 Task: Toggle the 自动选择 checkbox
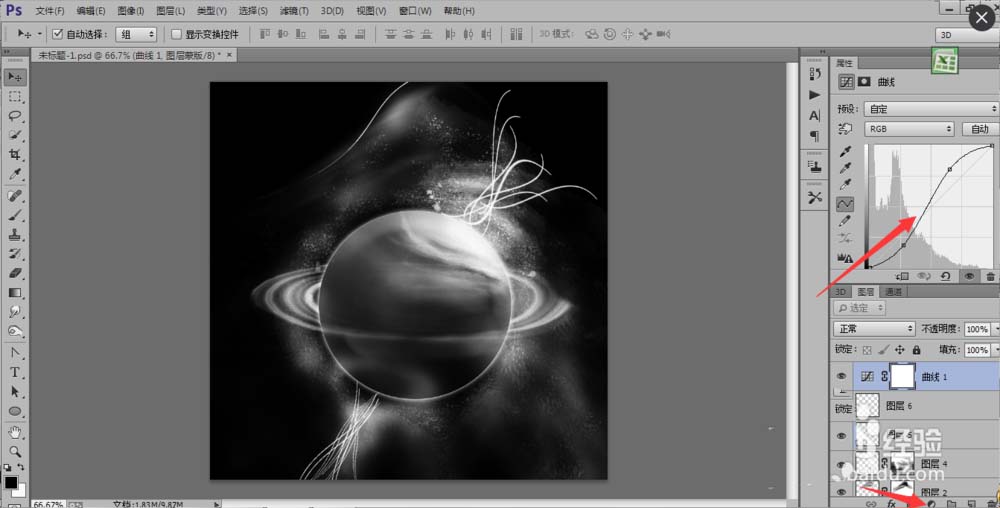pos(57,34)
